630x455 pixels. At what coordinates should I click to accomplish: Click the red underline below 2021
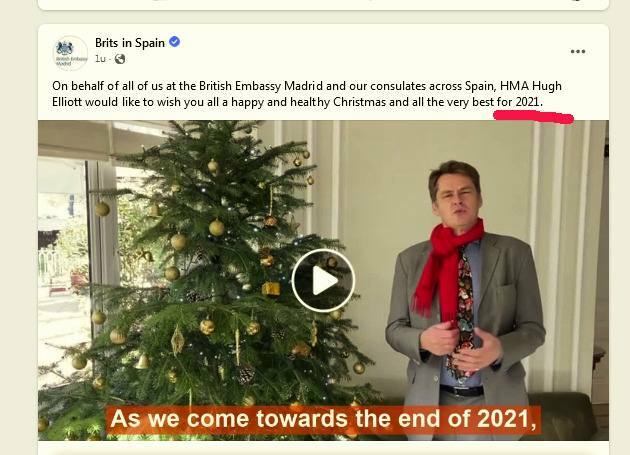coord(533,117)
